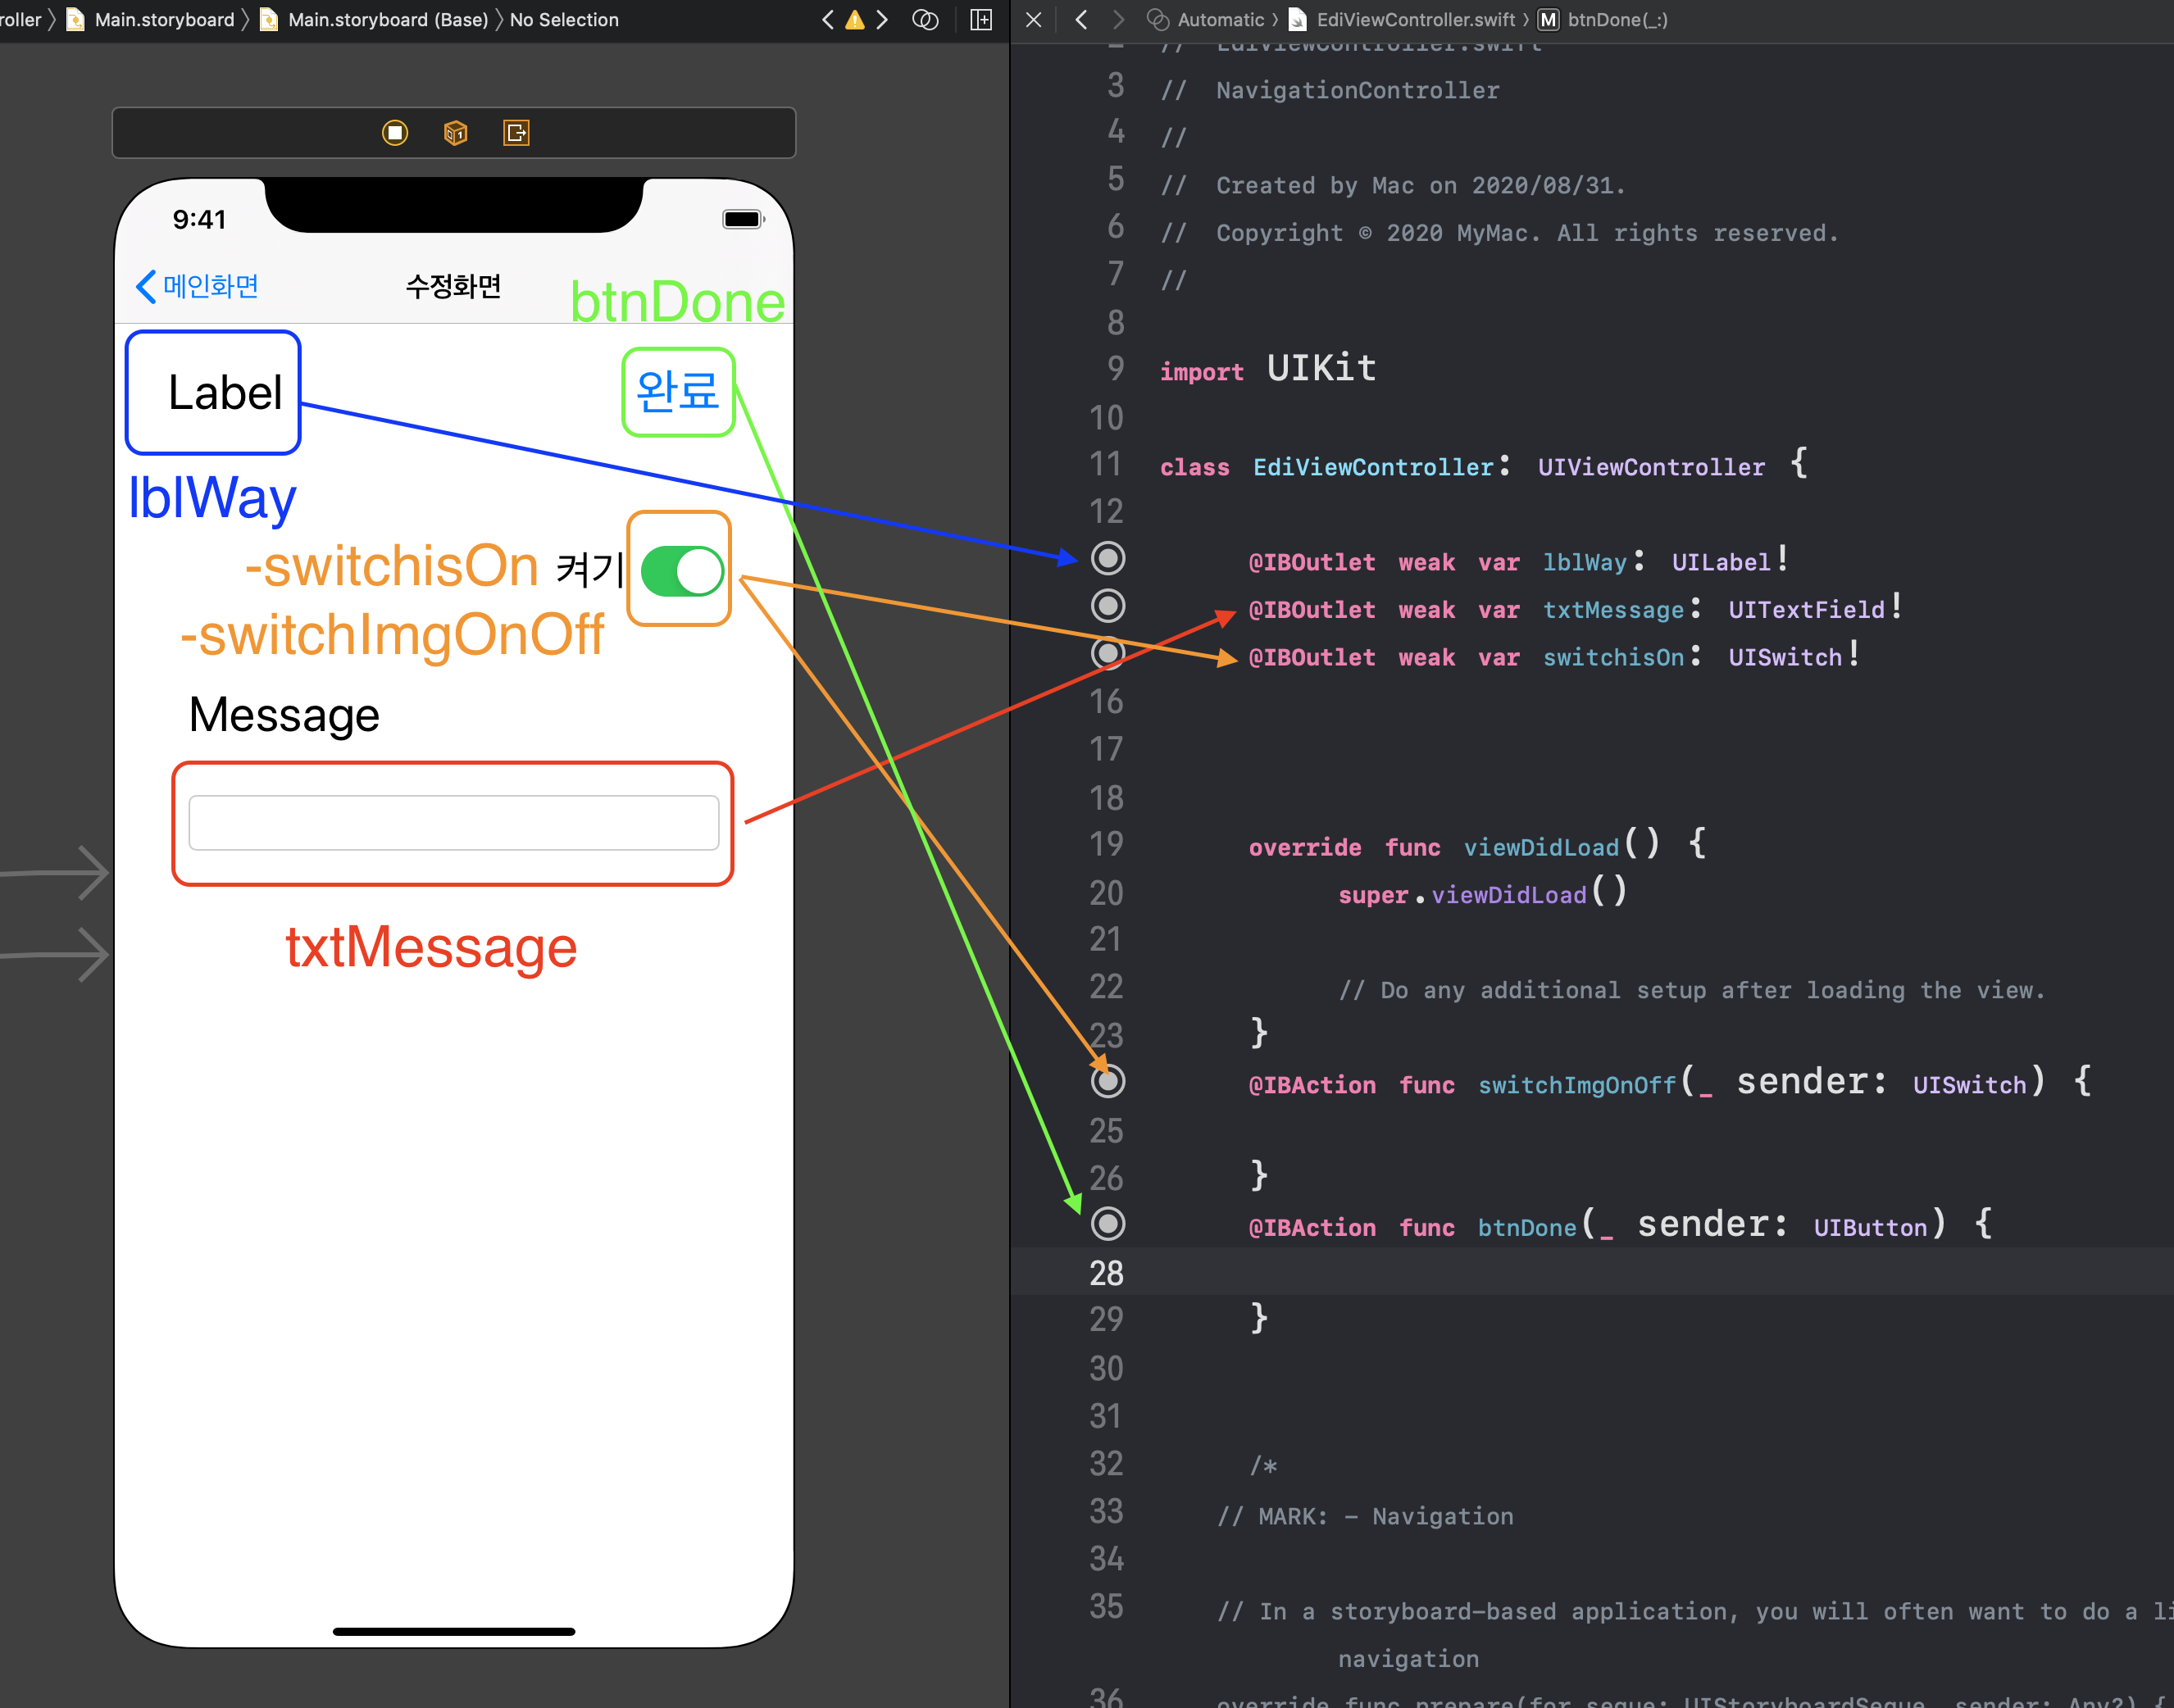Click the View Controller scene dock icon
The width and height of the screenshot is (2174, 1708).
click(x=395, y=133)
